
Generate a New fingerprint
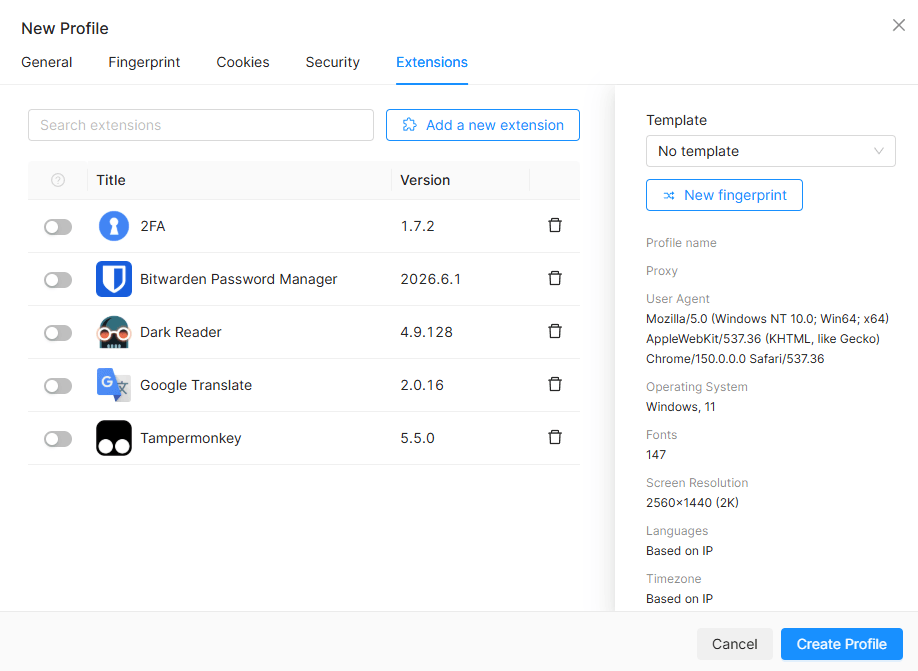[724, 195]
